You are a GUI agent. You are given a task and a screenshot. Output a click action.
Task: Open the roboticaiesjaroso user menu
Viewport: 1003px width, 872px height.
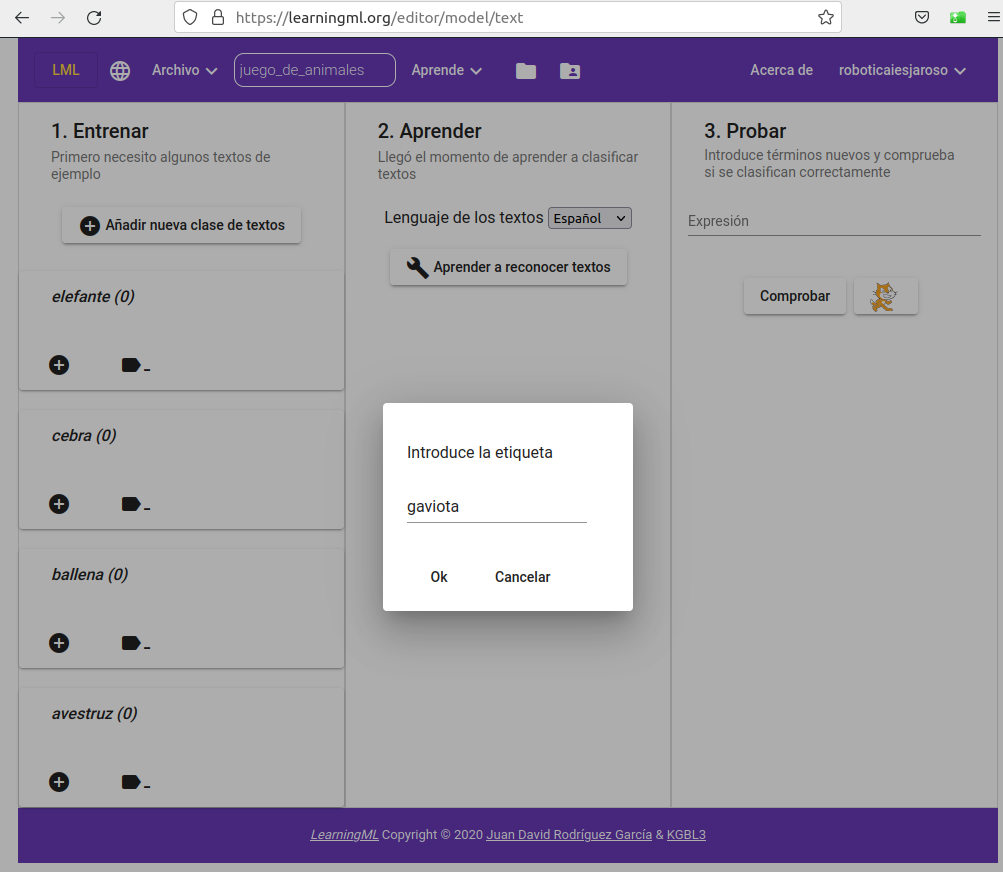click(x=902, y=71)
